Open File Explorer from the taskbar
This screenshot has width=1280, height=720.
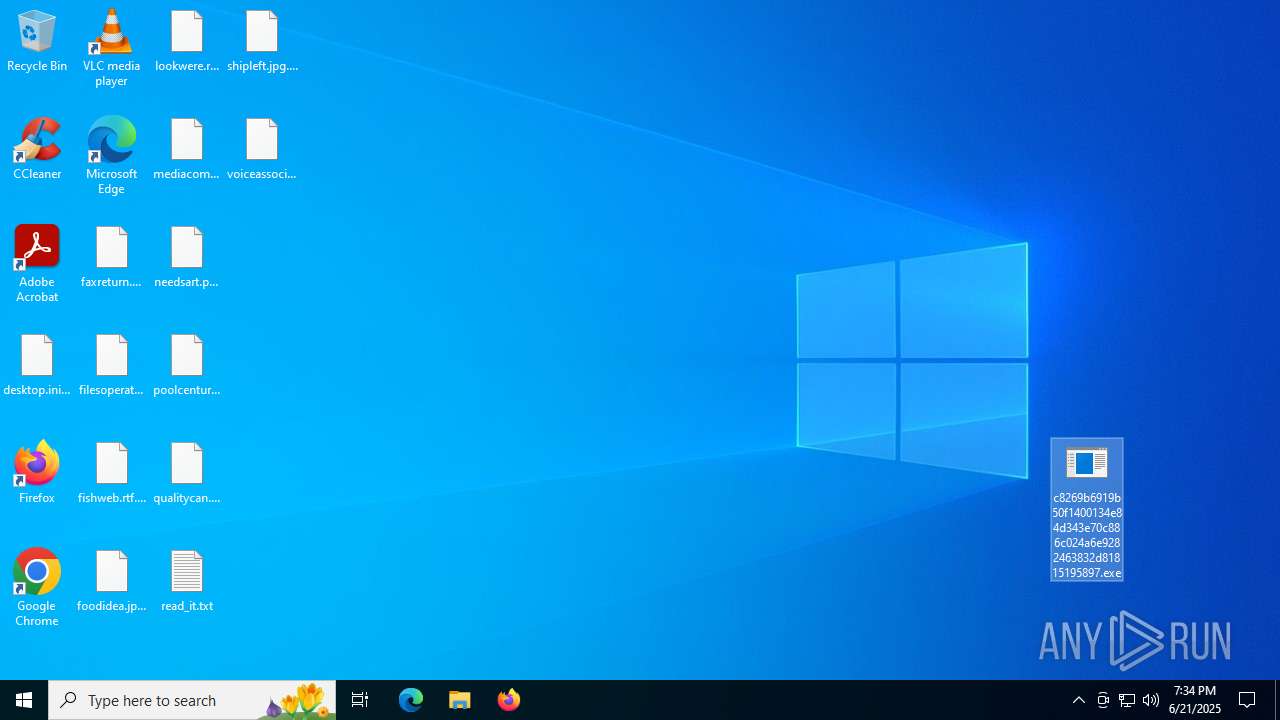460,700
